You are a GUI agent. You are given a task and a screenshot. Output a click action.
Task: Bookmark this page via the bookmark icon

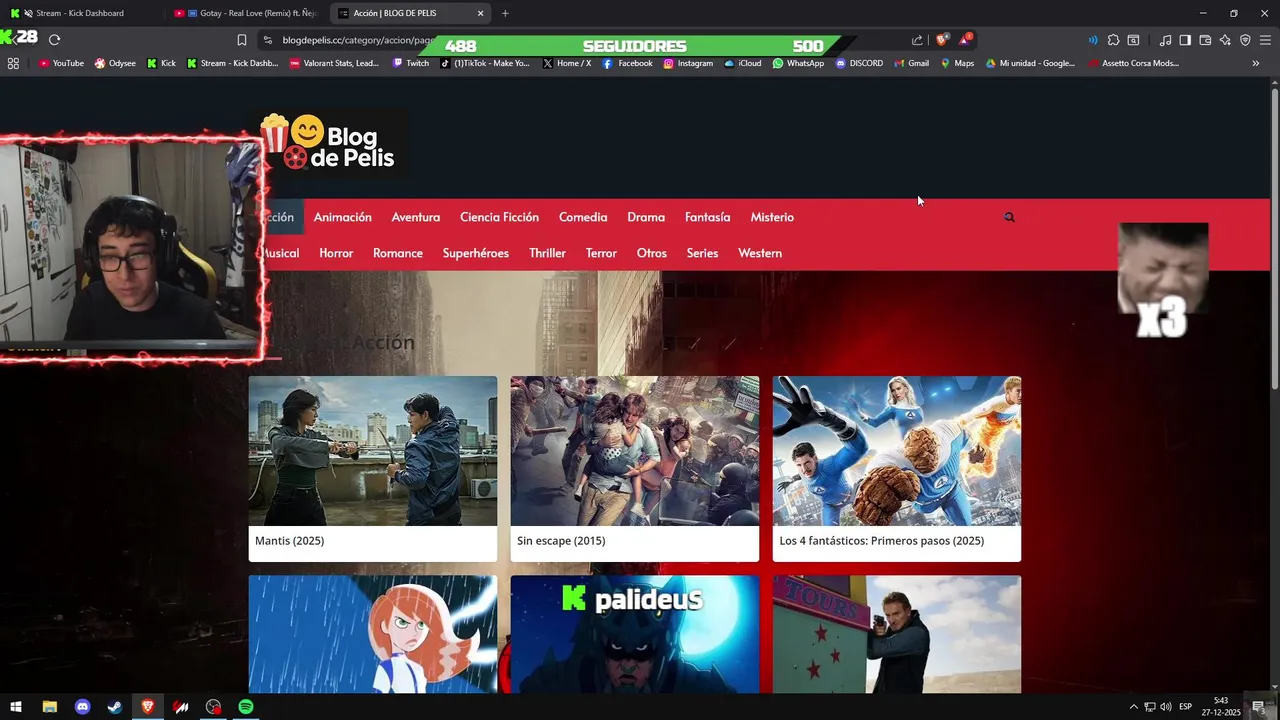[x=242, y=40]
